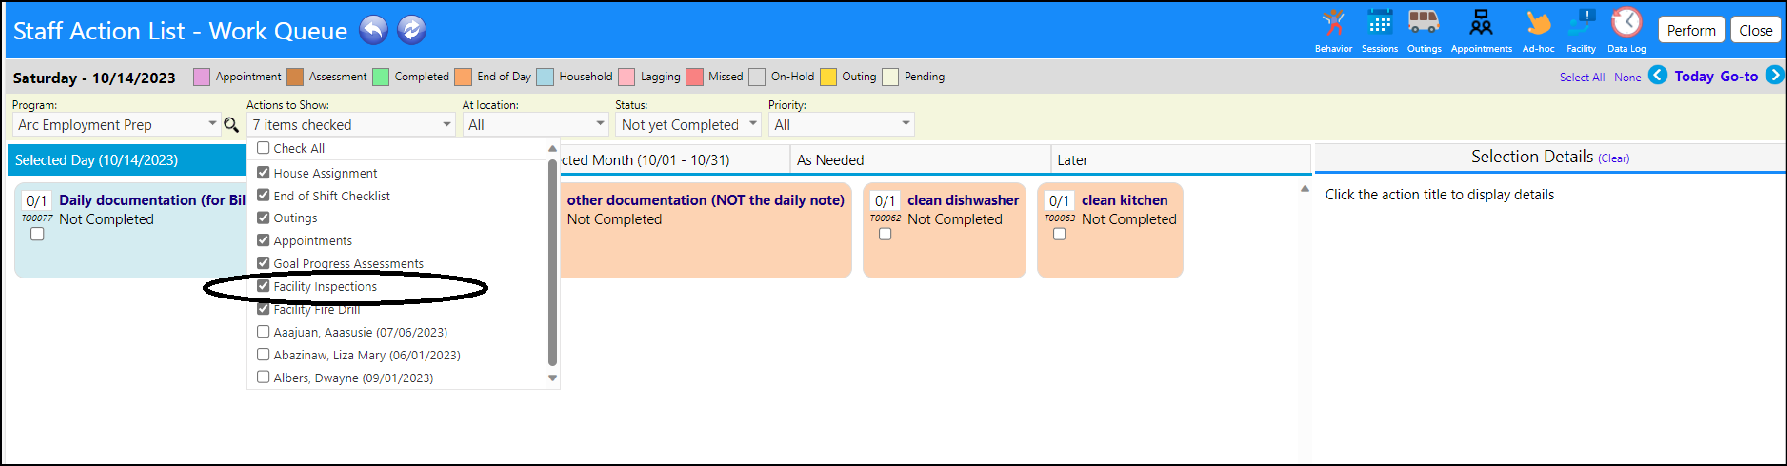Uncheck End of Shift Checklist option
The width and height of the screenshot is (1787, 466).
263,195
